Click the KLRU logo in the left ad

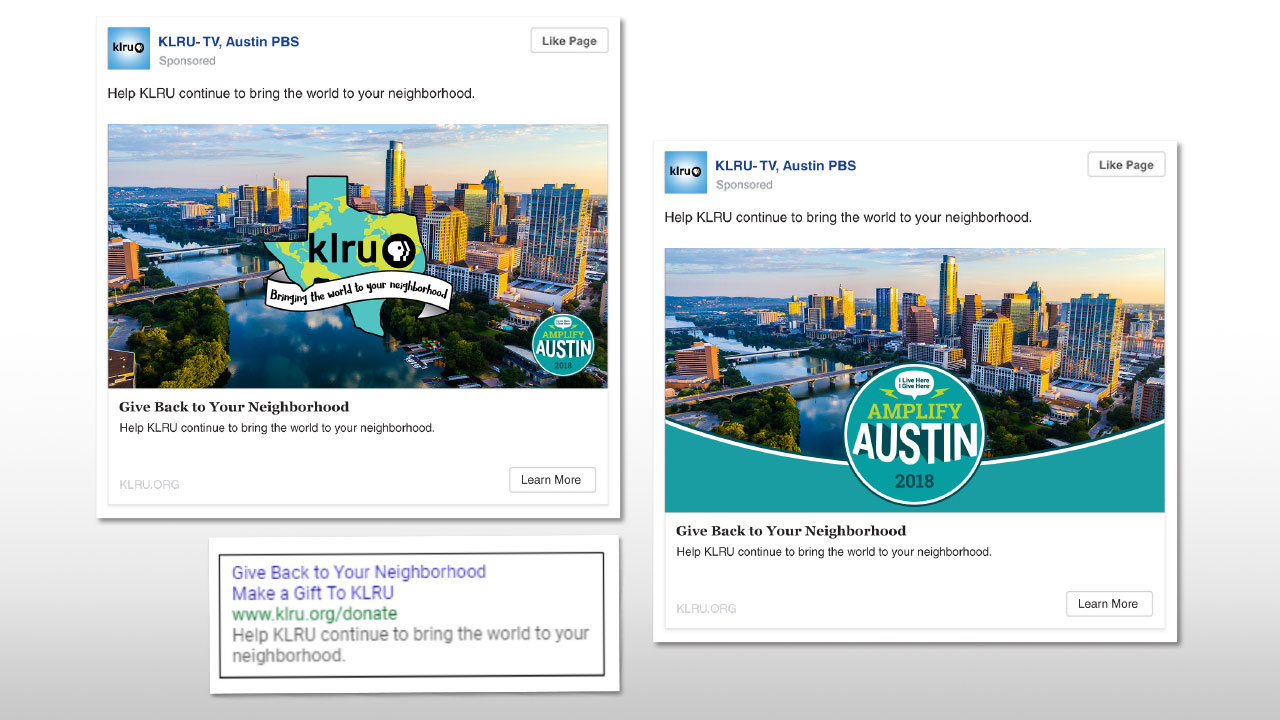[129, 48]
